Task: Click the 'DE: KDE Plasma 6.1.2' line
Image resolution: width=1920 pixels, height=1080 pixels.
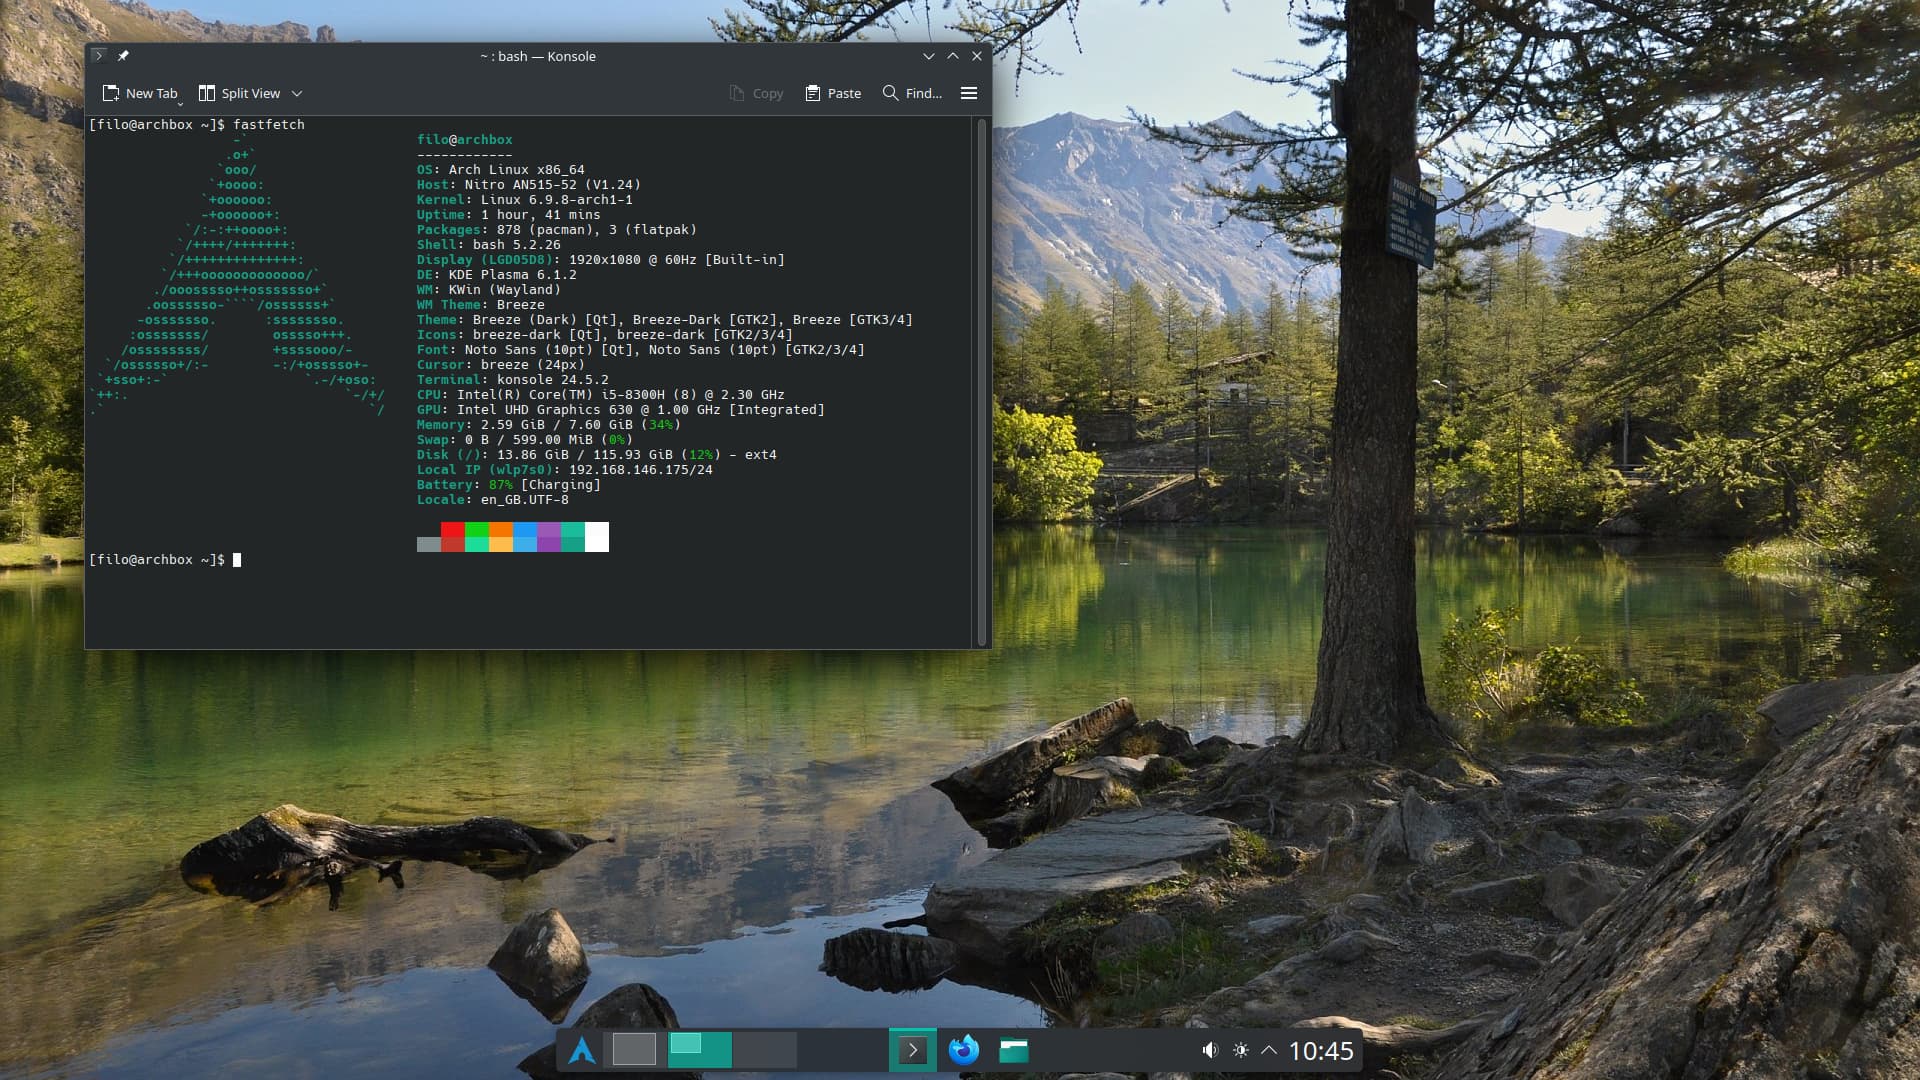Action: [497, 275]
